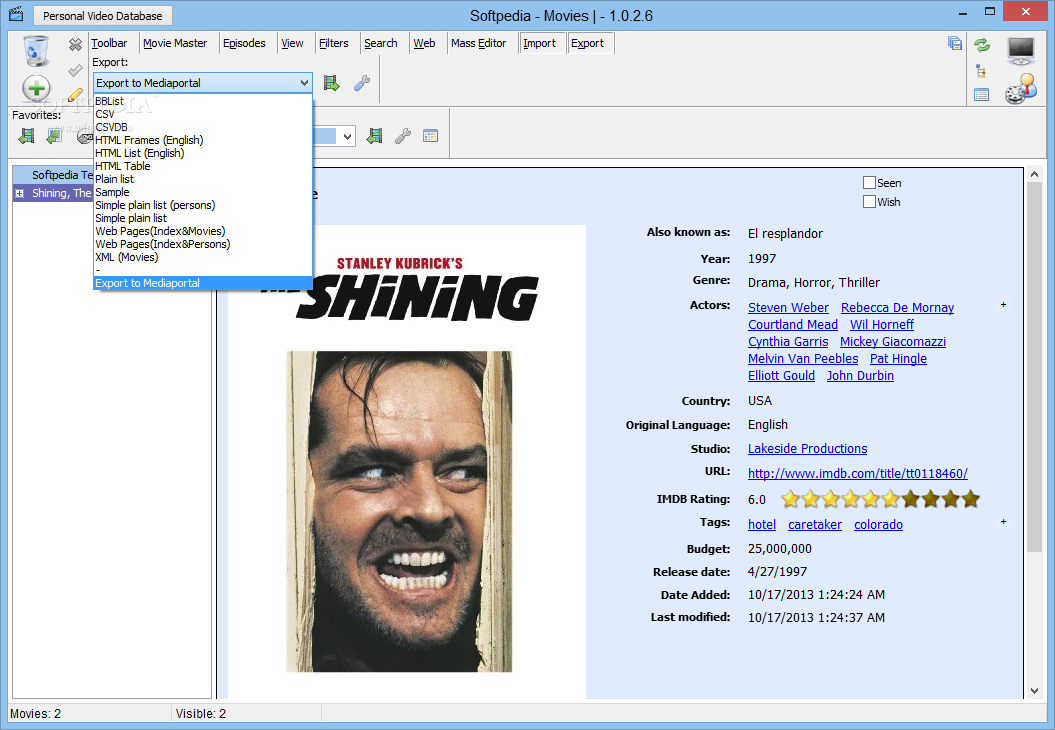Switch to Movie Master tab
The height and width of the screenshot is (730, 1055).
(175, 43)
